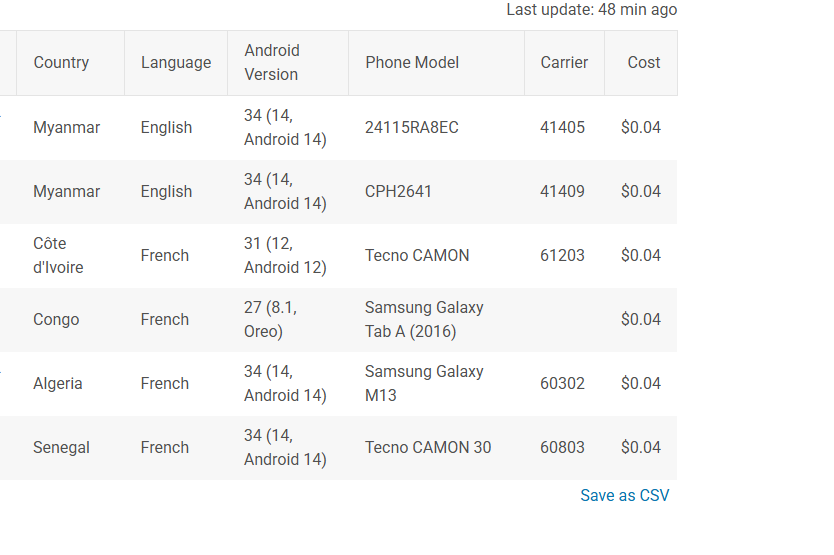
Task: Click the Android Version column header
Action: (x=272, y=62)
